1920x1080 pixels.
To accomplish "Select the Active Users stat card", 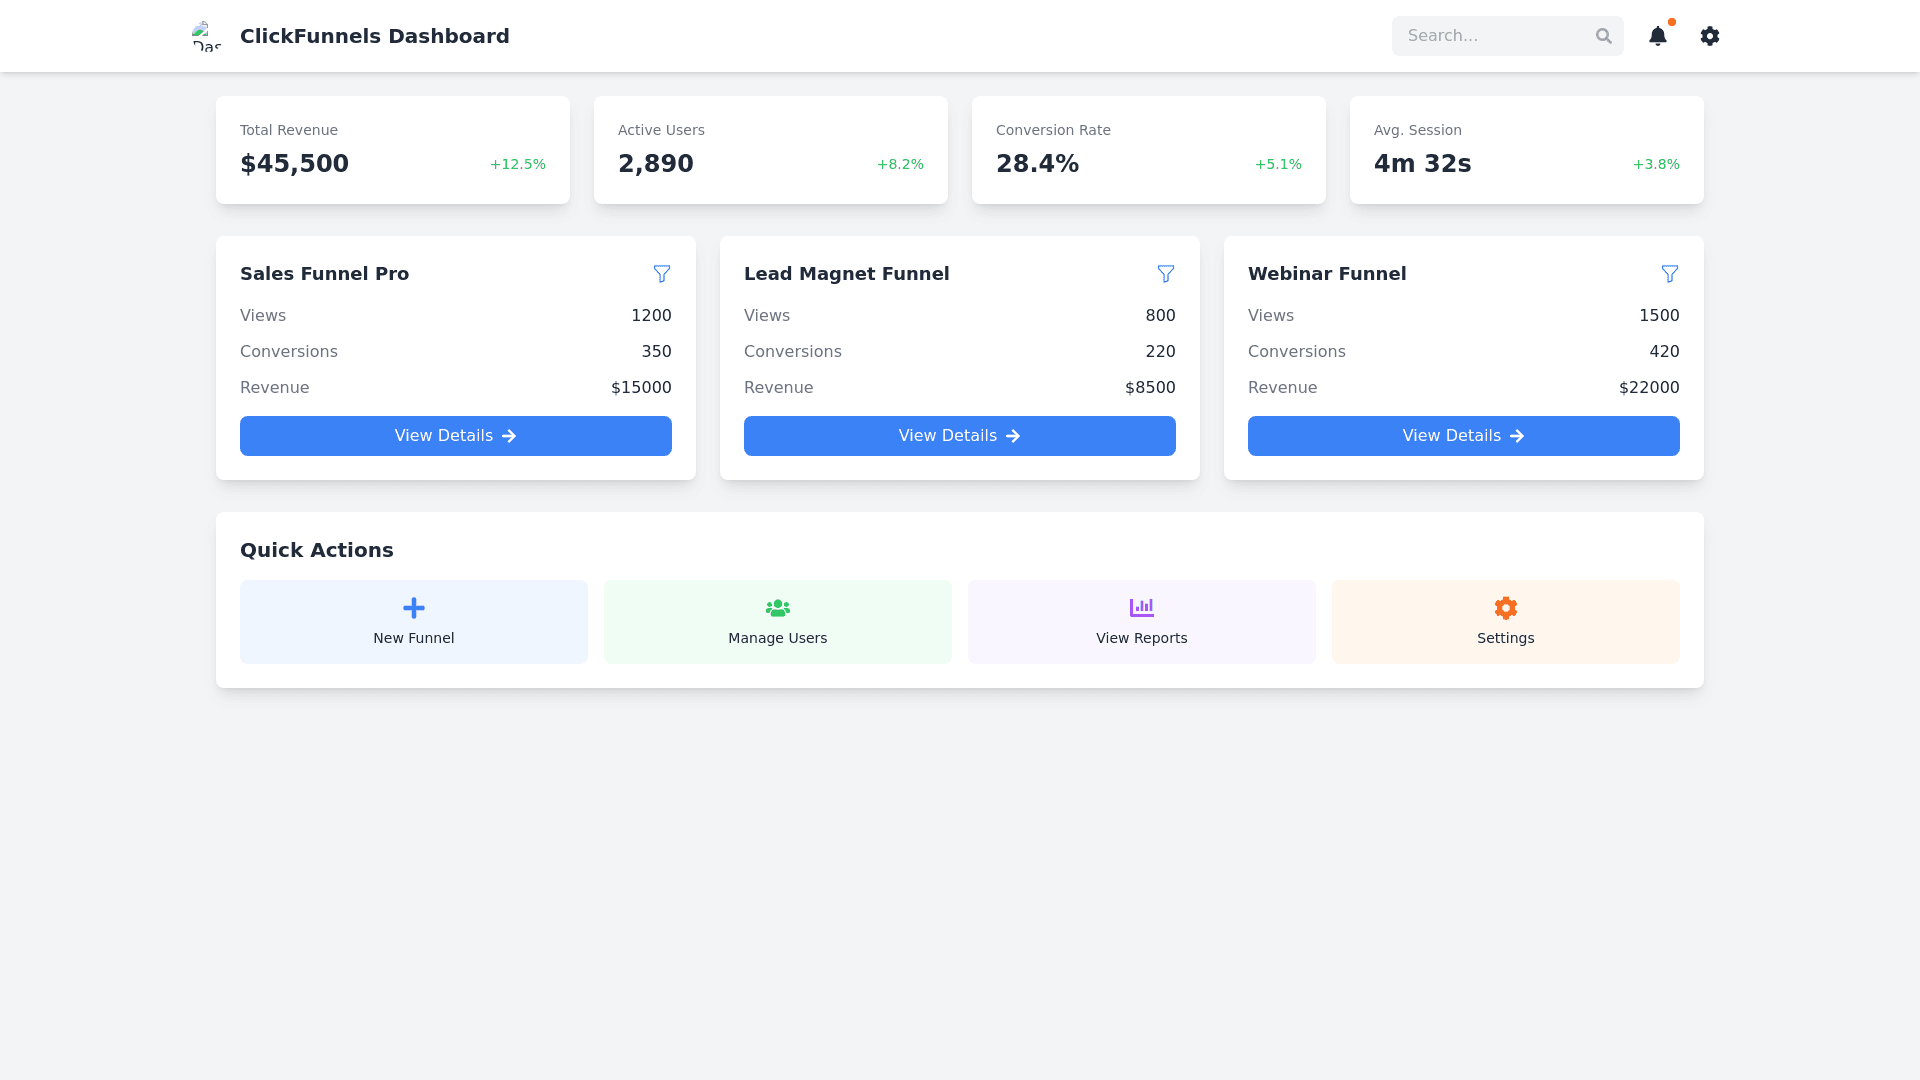I will pyautogui.click(x=770, y=150).
